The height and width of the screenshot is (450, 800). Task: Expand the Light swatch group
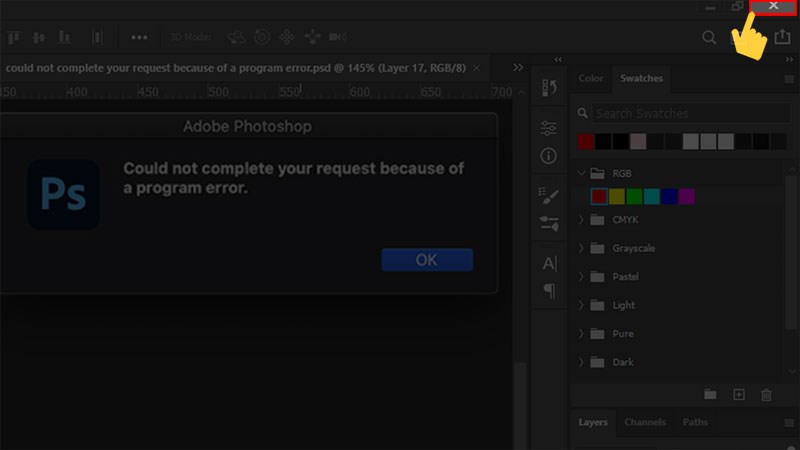click(x=581, y=305)
